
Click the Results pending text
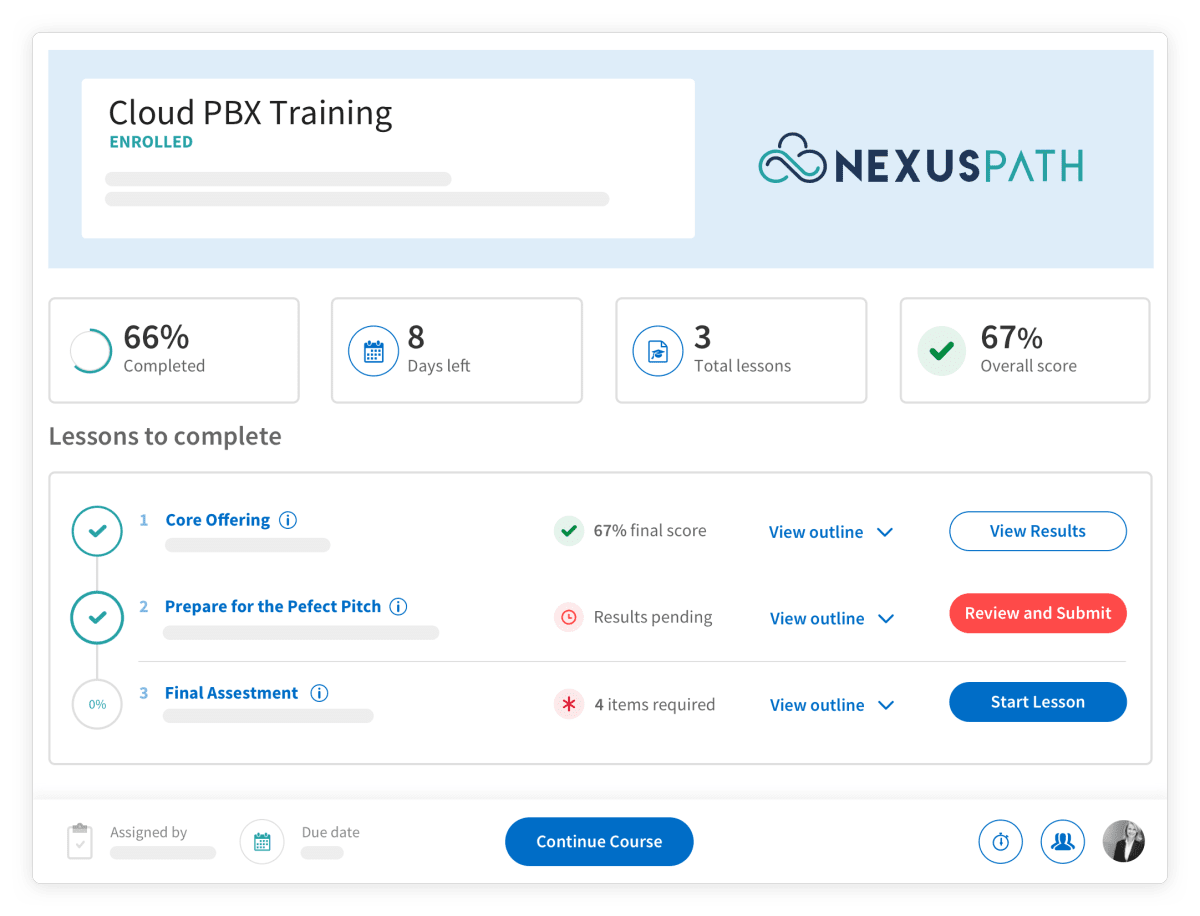653,617
